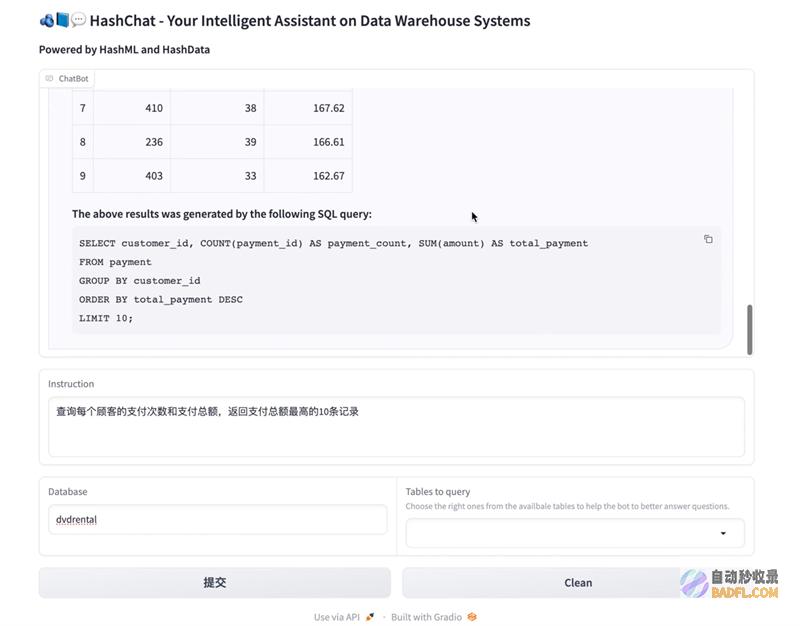The image size is (800, 626).
Task: Select the cell value 162.67
Action: click(x=329, y=176)
